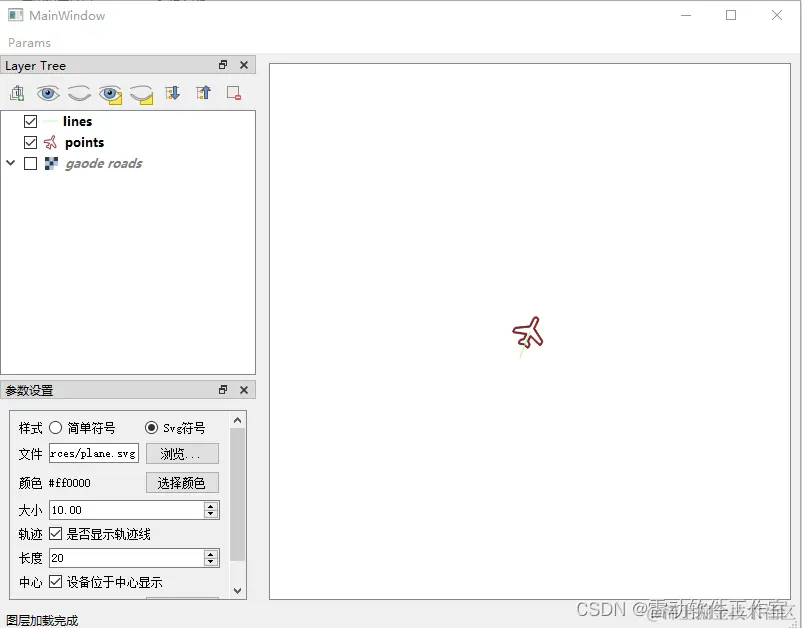The image size is (802, 628).
Task: Click the Hide Selected Layers icon
Action: 141,92
